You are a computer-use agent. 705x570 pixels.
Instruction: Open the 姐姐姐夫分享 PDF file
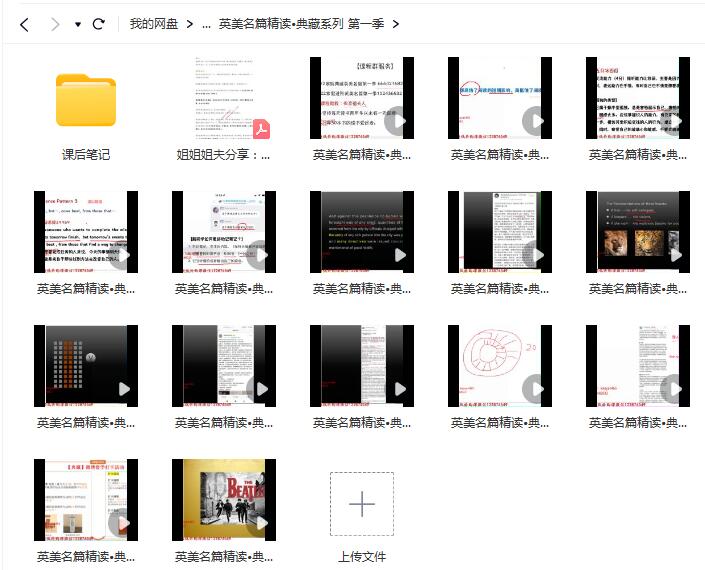(224, 99)
